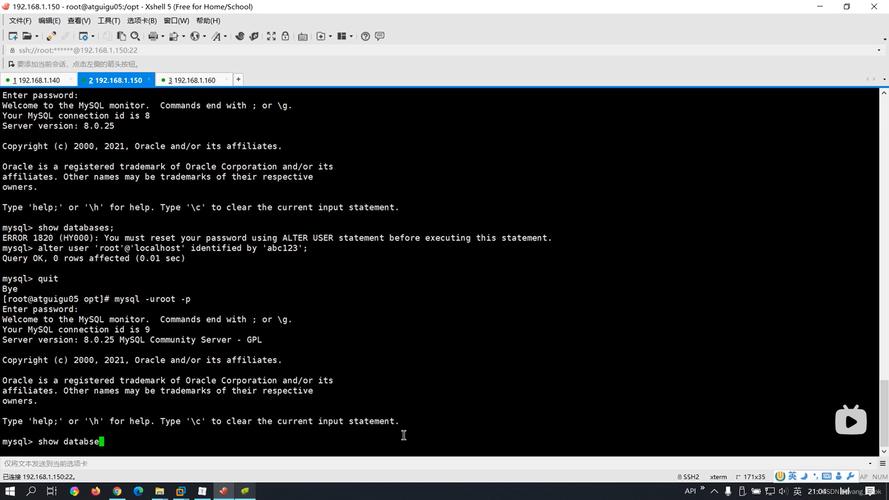Open the 选项卡(B) menu
Screen dimensions: 889x500
coord(142,21)
